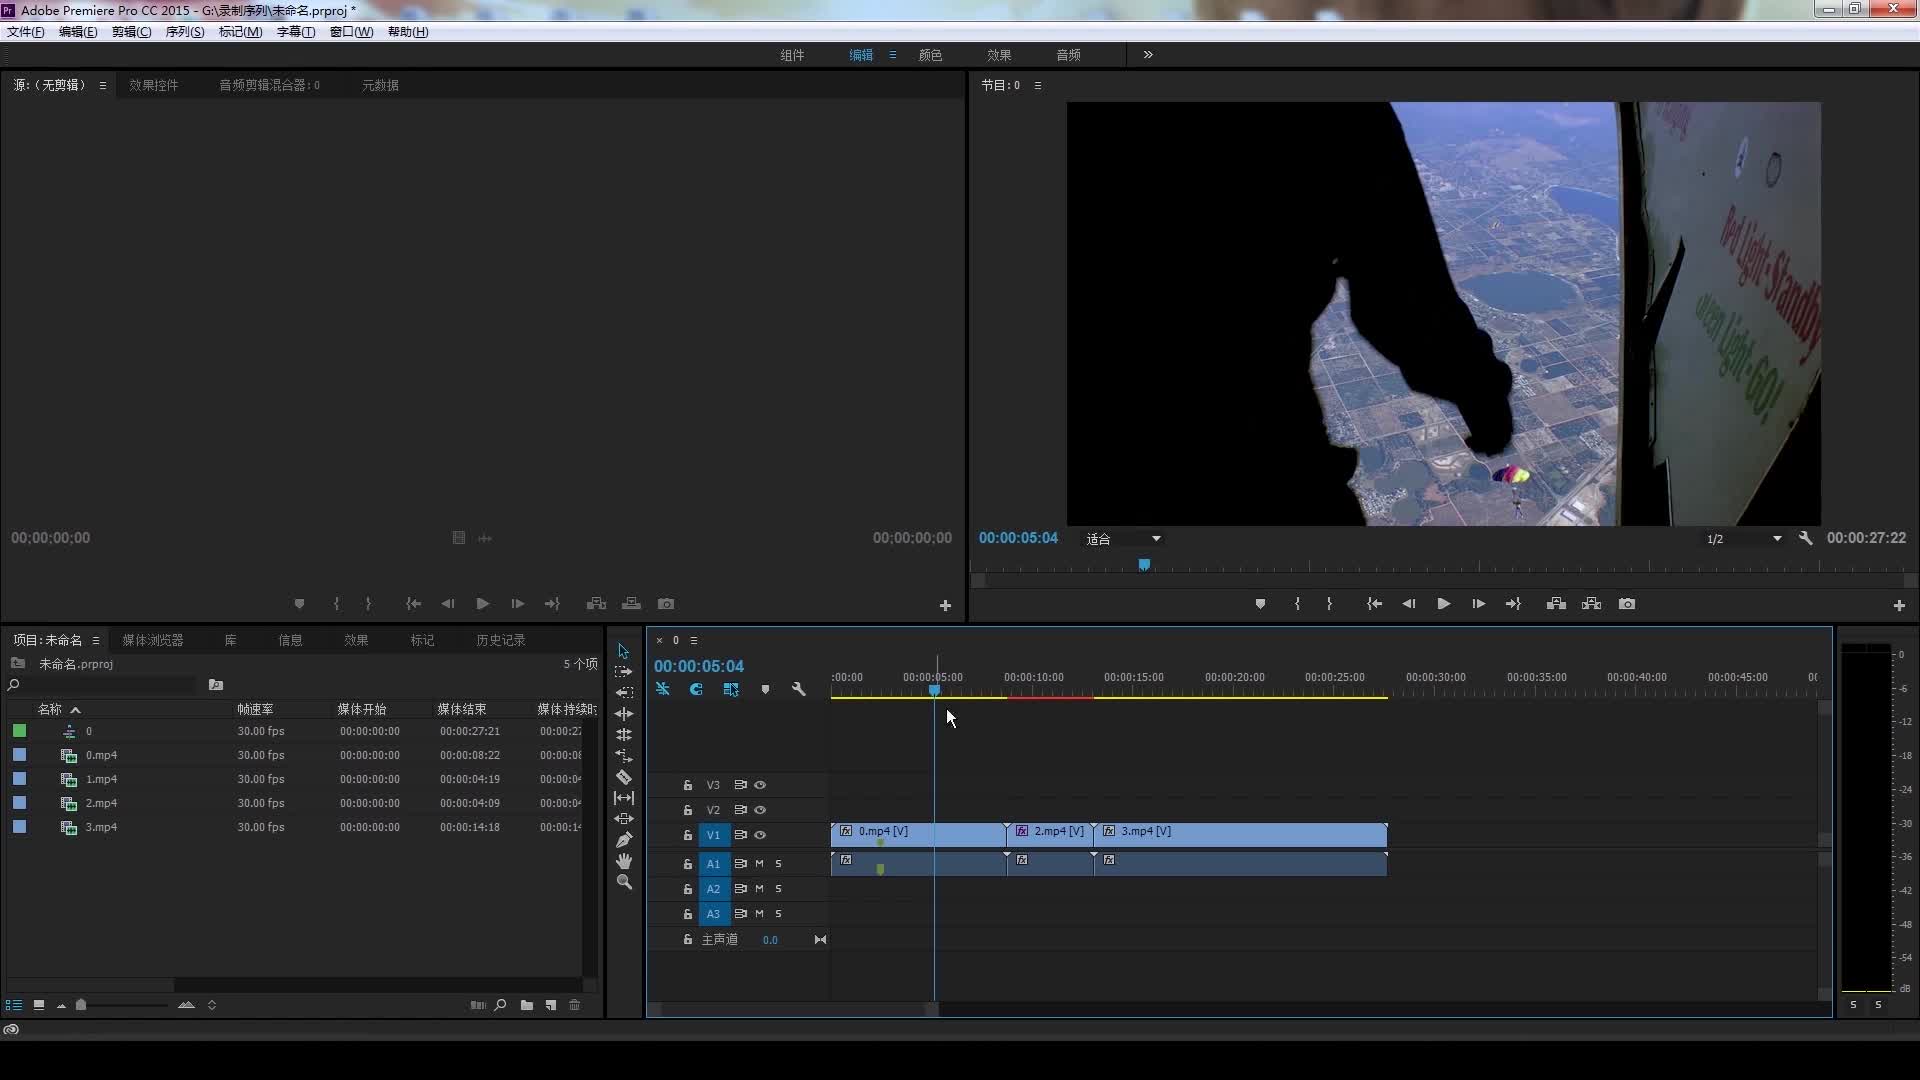Toggle linked selection in timeline

coord(731,689)
